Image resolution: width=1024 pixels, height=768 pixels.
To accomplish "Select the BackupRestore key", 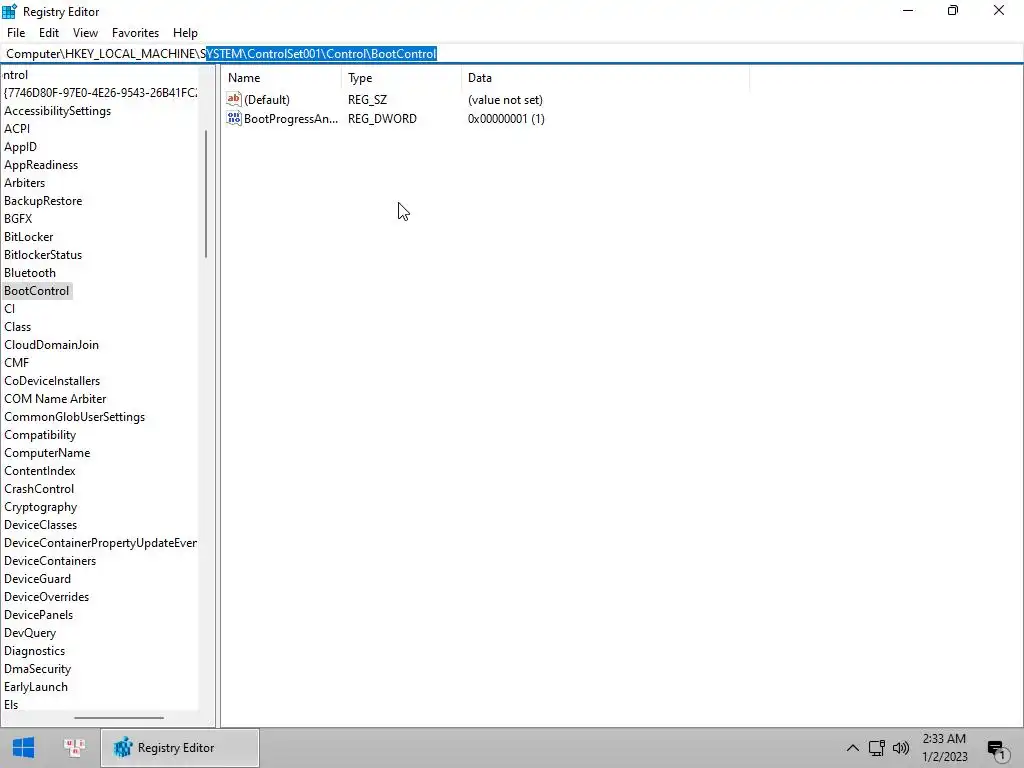I will tap(43, 201).
